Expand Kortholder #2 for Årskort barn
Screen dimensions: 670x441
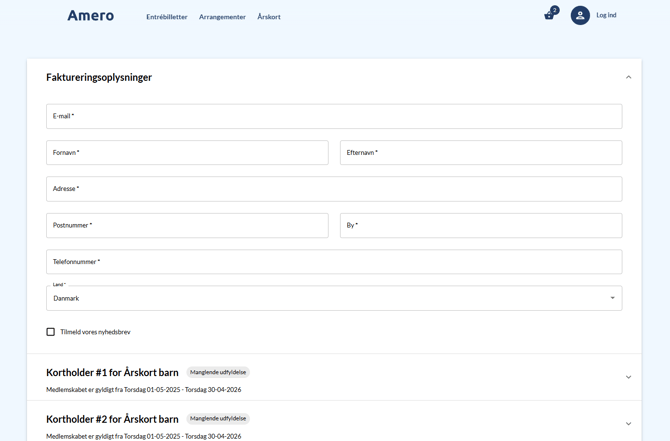[628, 424]
